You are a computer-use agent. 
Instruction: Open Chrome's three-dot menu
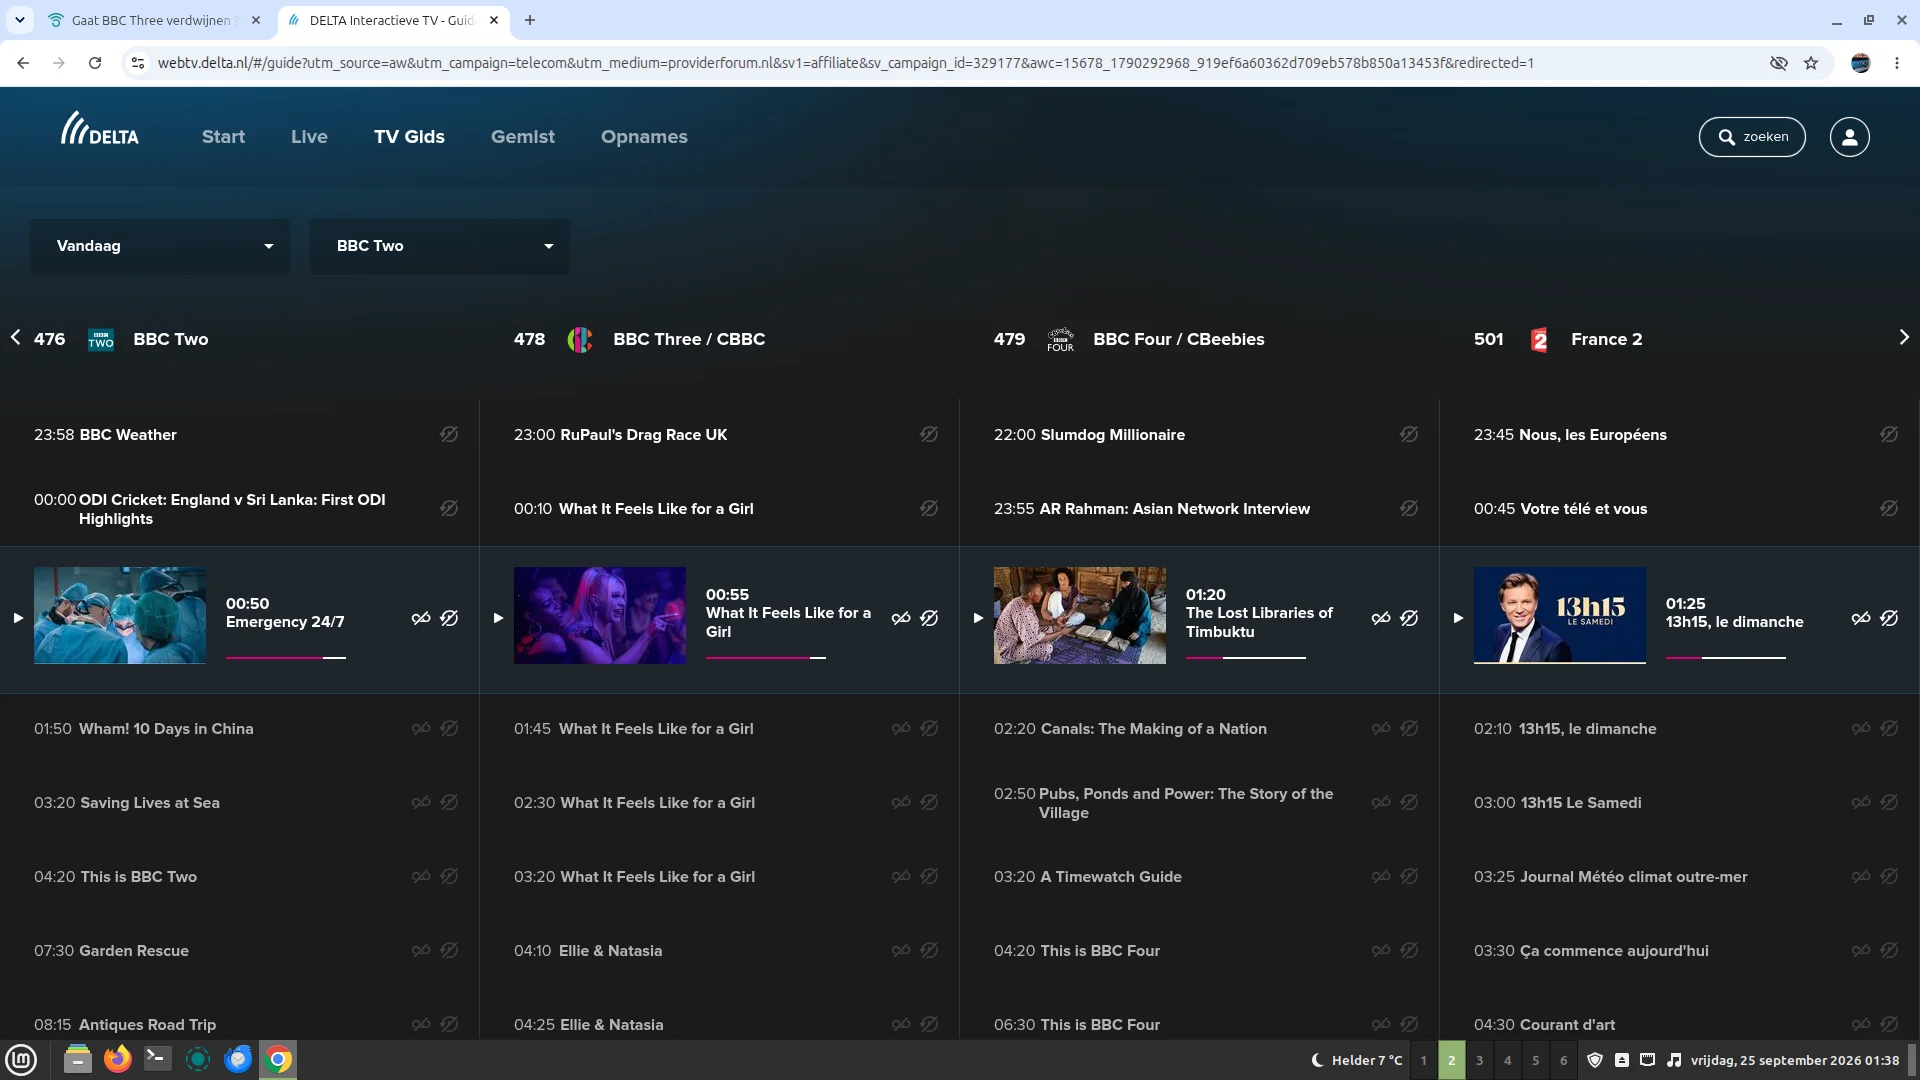(x=1897, y=63)
